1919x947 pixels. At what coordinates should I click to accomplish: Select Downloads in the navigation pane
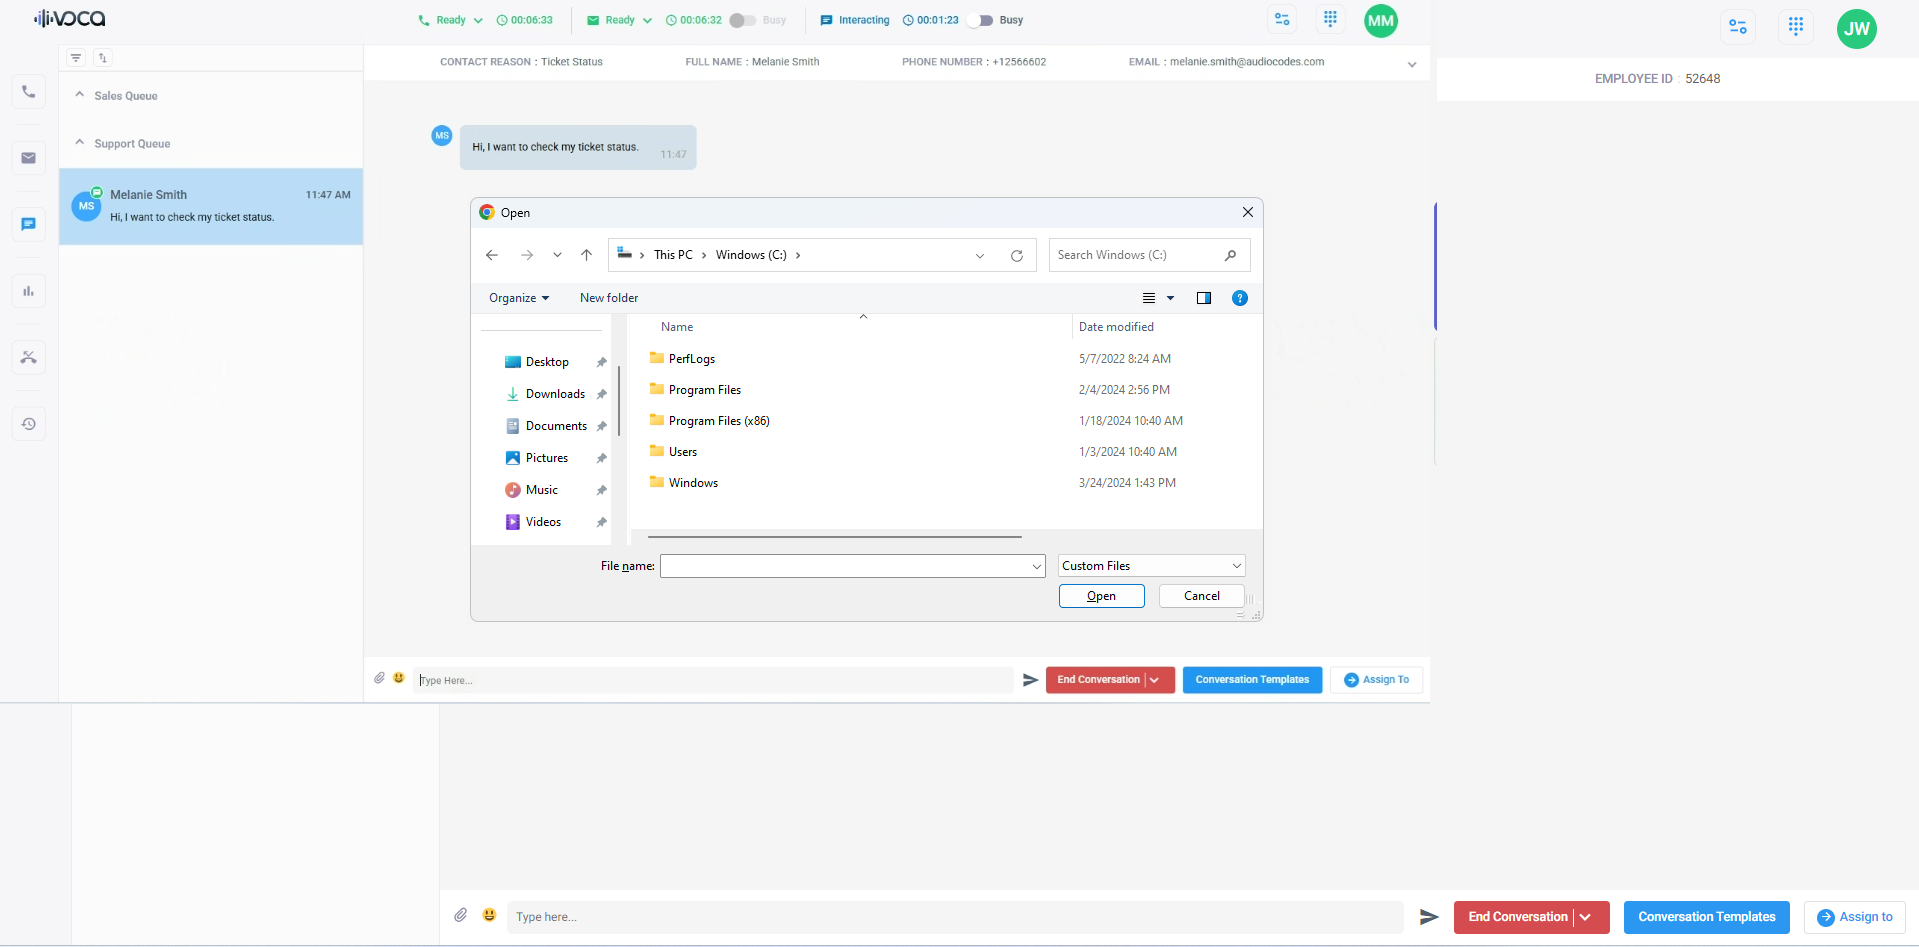555,394
